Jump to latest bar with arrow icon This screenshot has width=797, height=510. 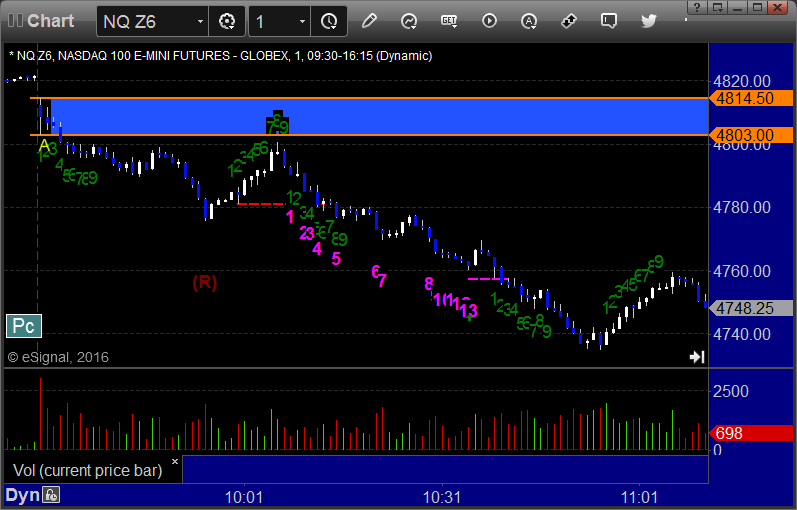[x=697, y=357]
